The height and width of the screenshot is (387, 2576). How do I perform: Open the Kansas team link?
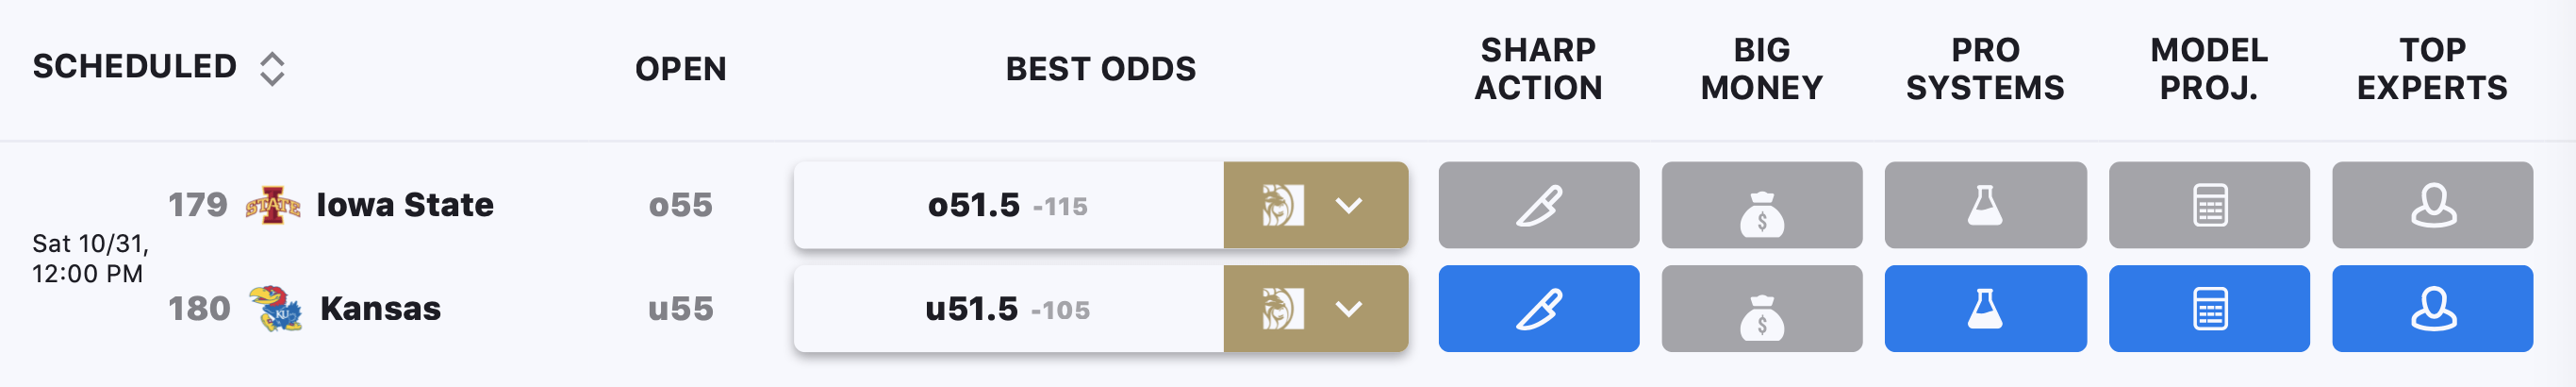380,308
